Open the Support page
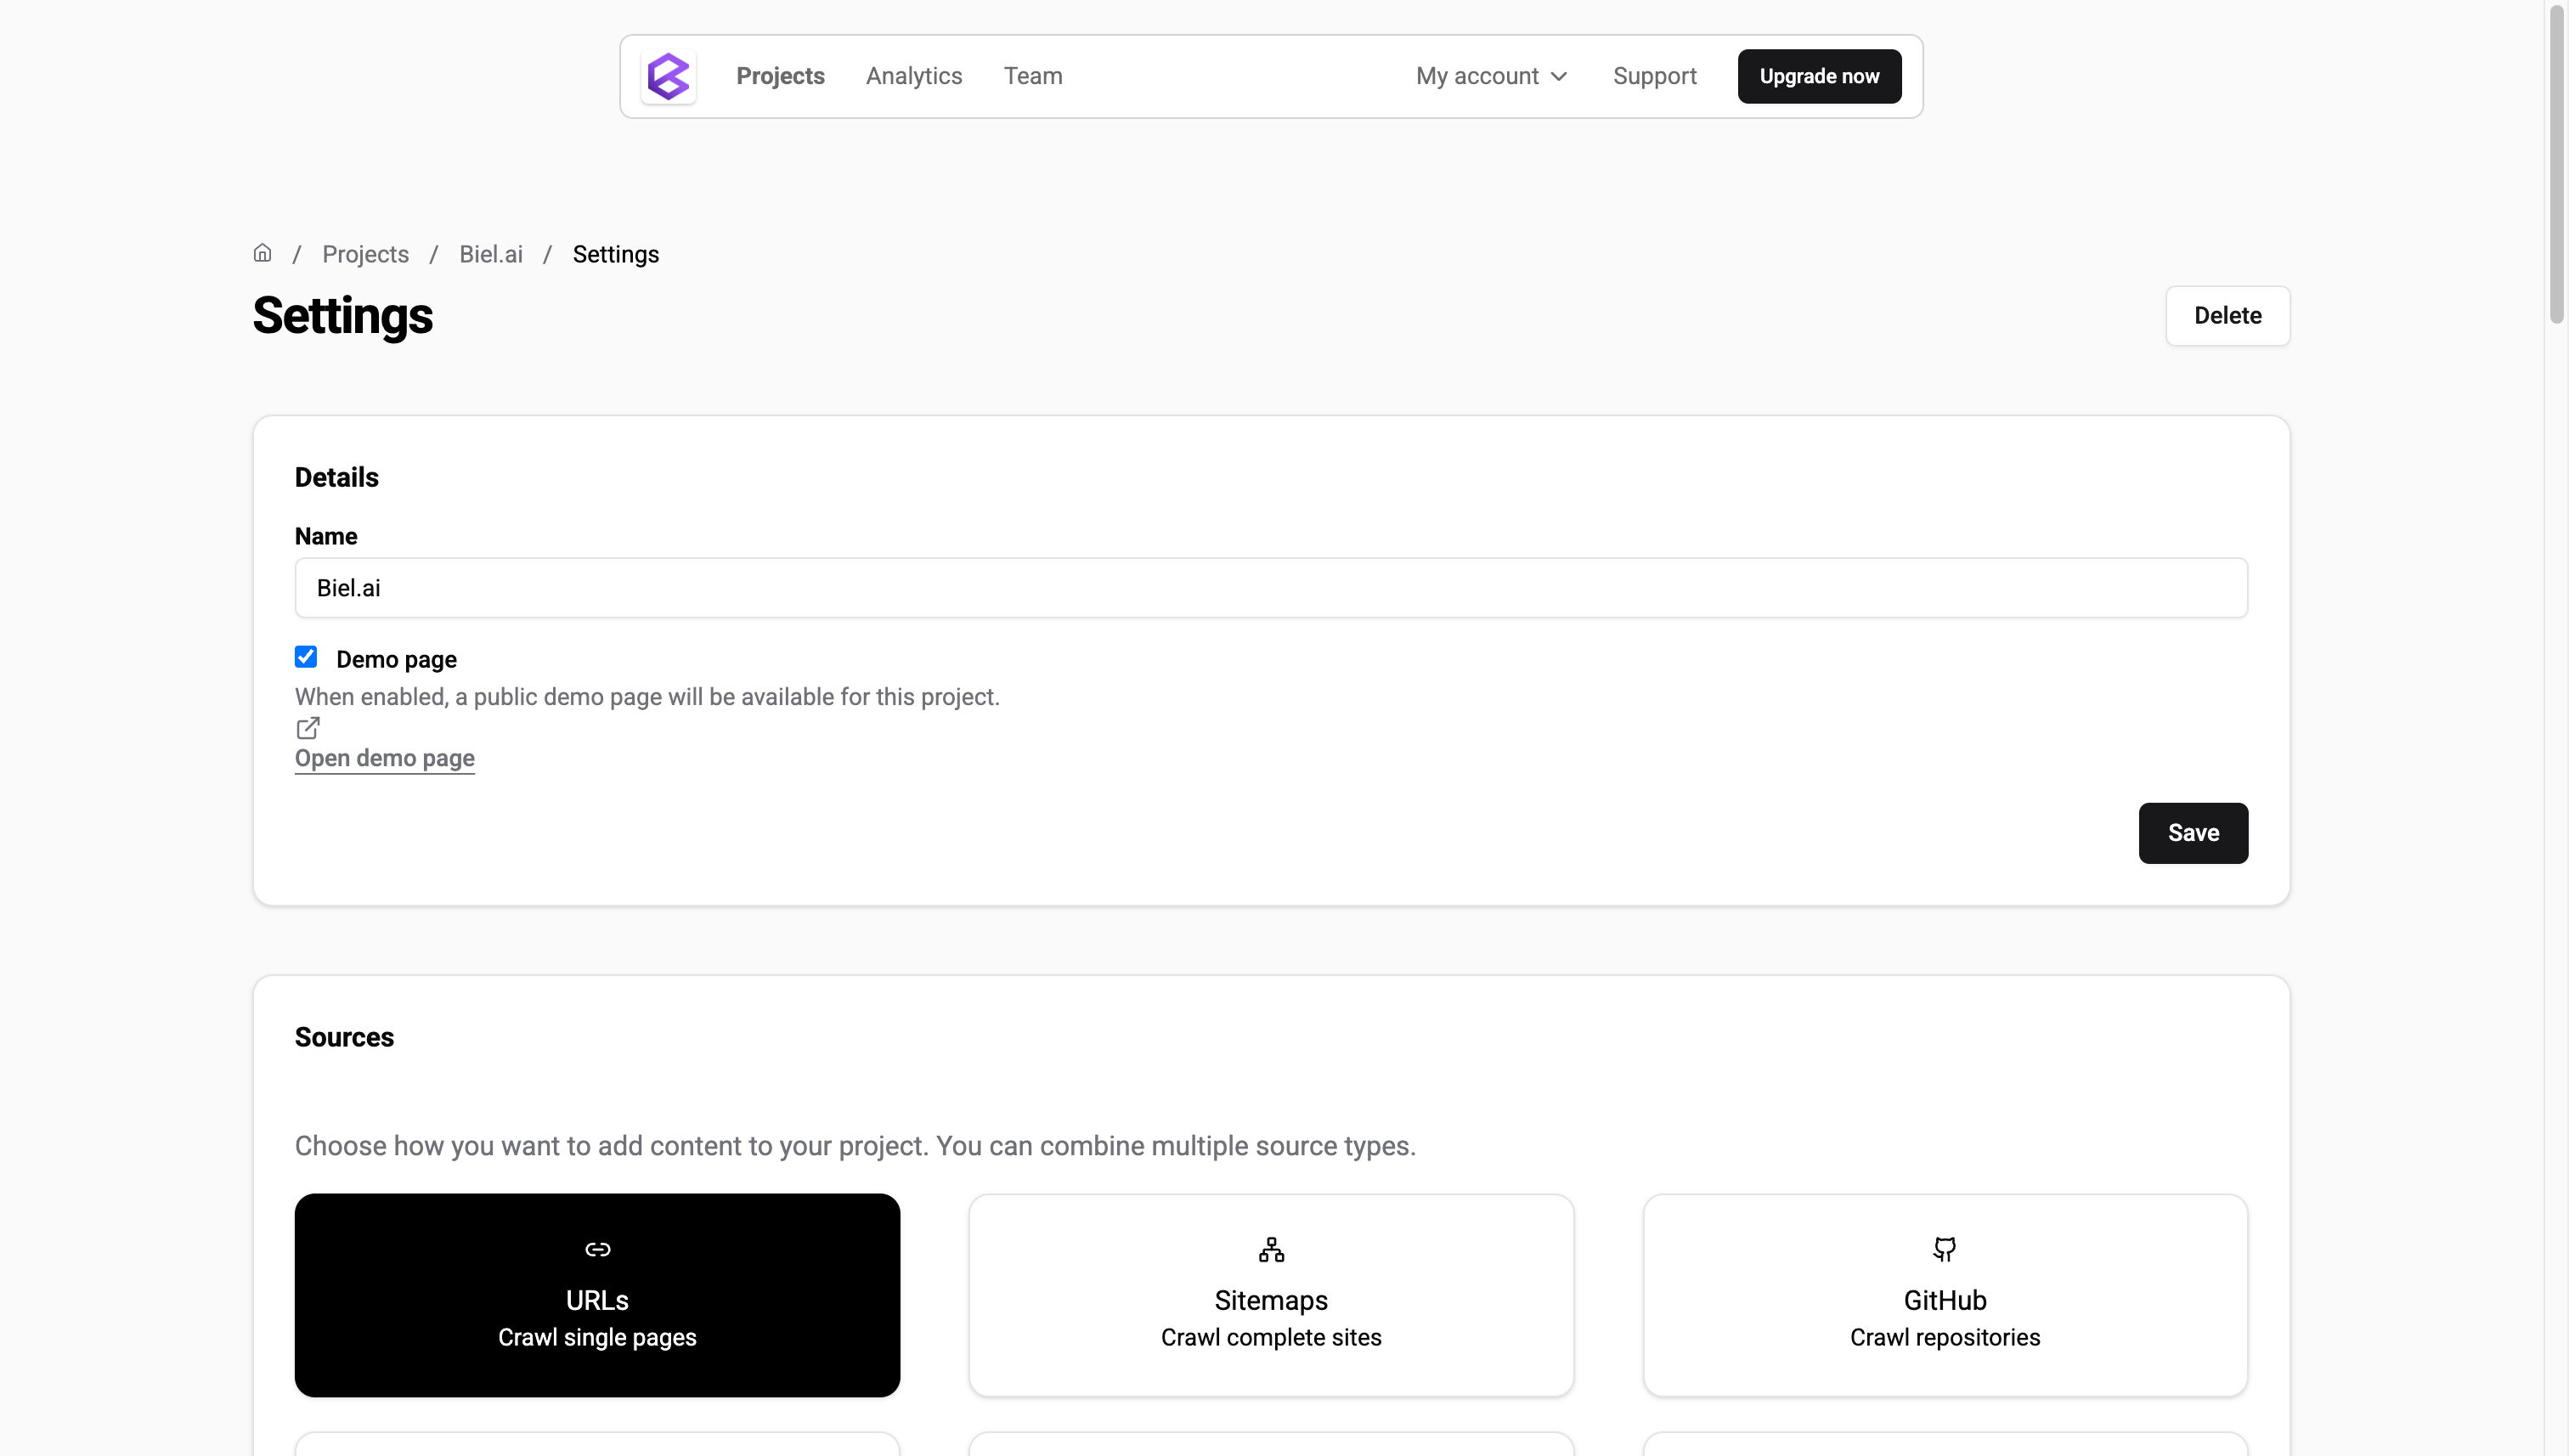The width and height of the screenshot is (2569, 1456). coord(1654,75)
